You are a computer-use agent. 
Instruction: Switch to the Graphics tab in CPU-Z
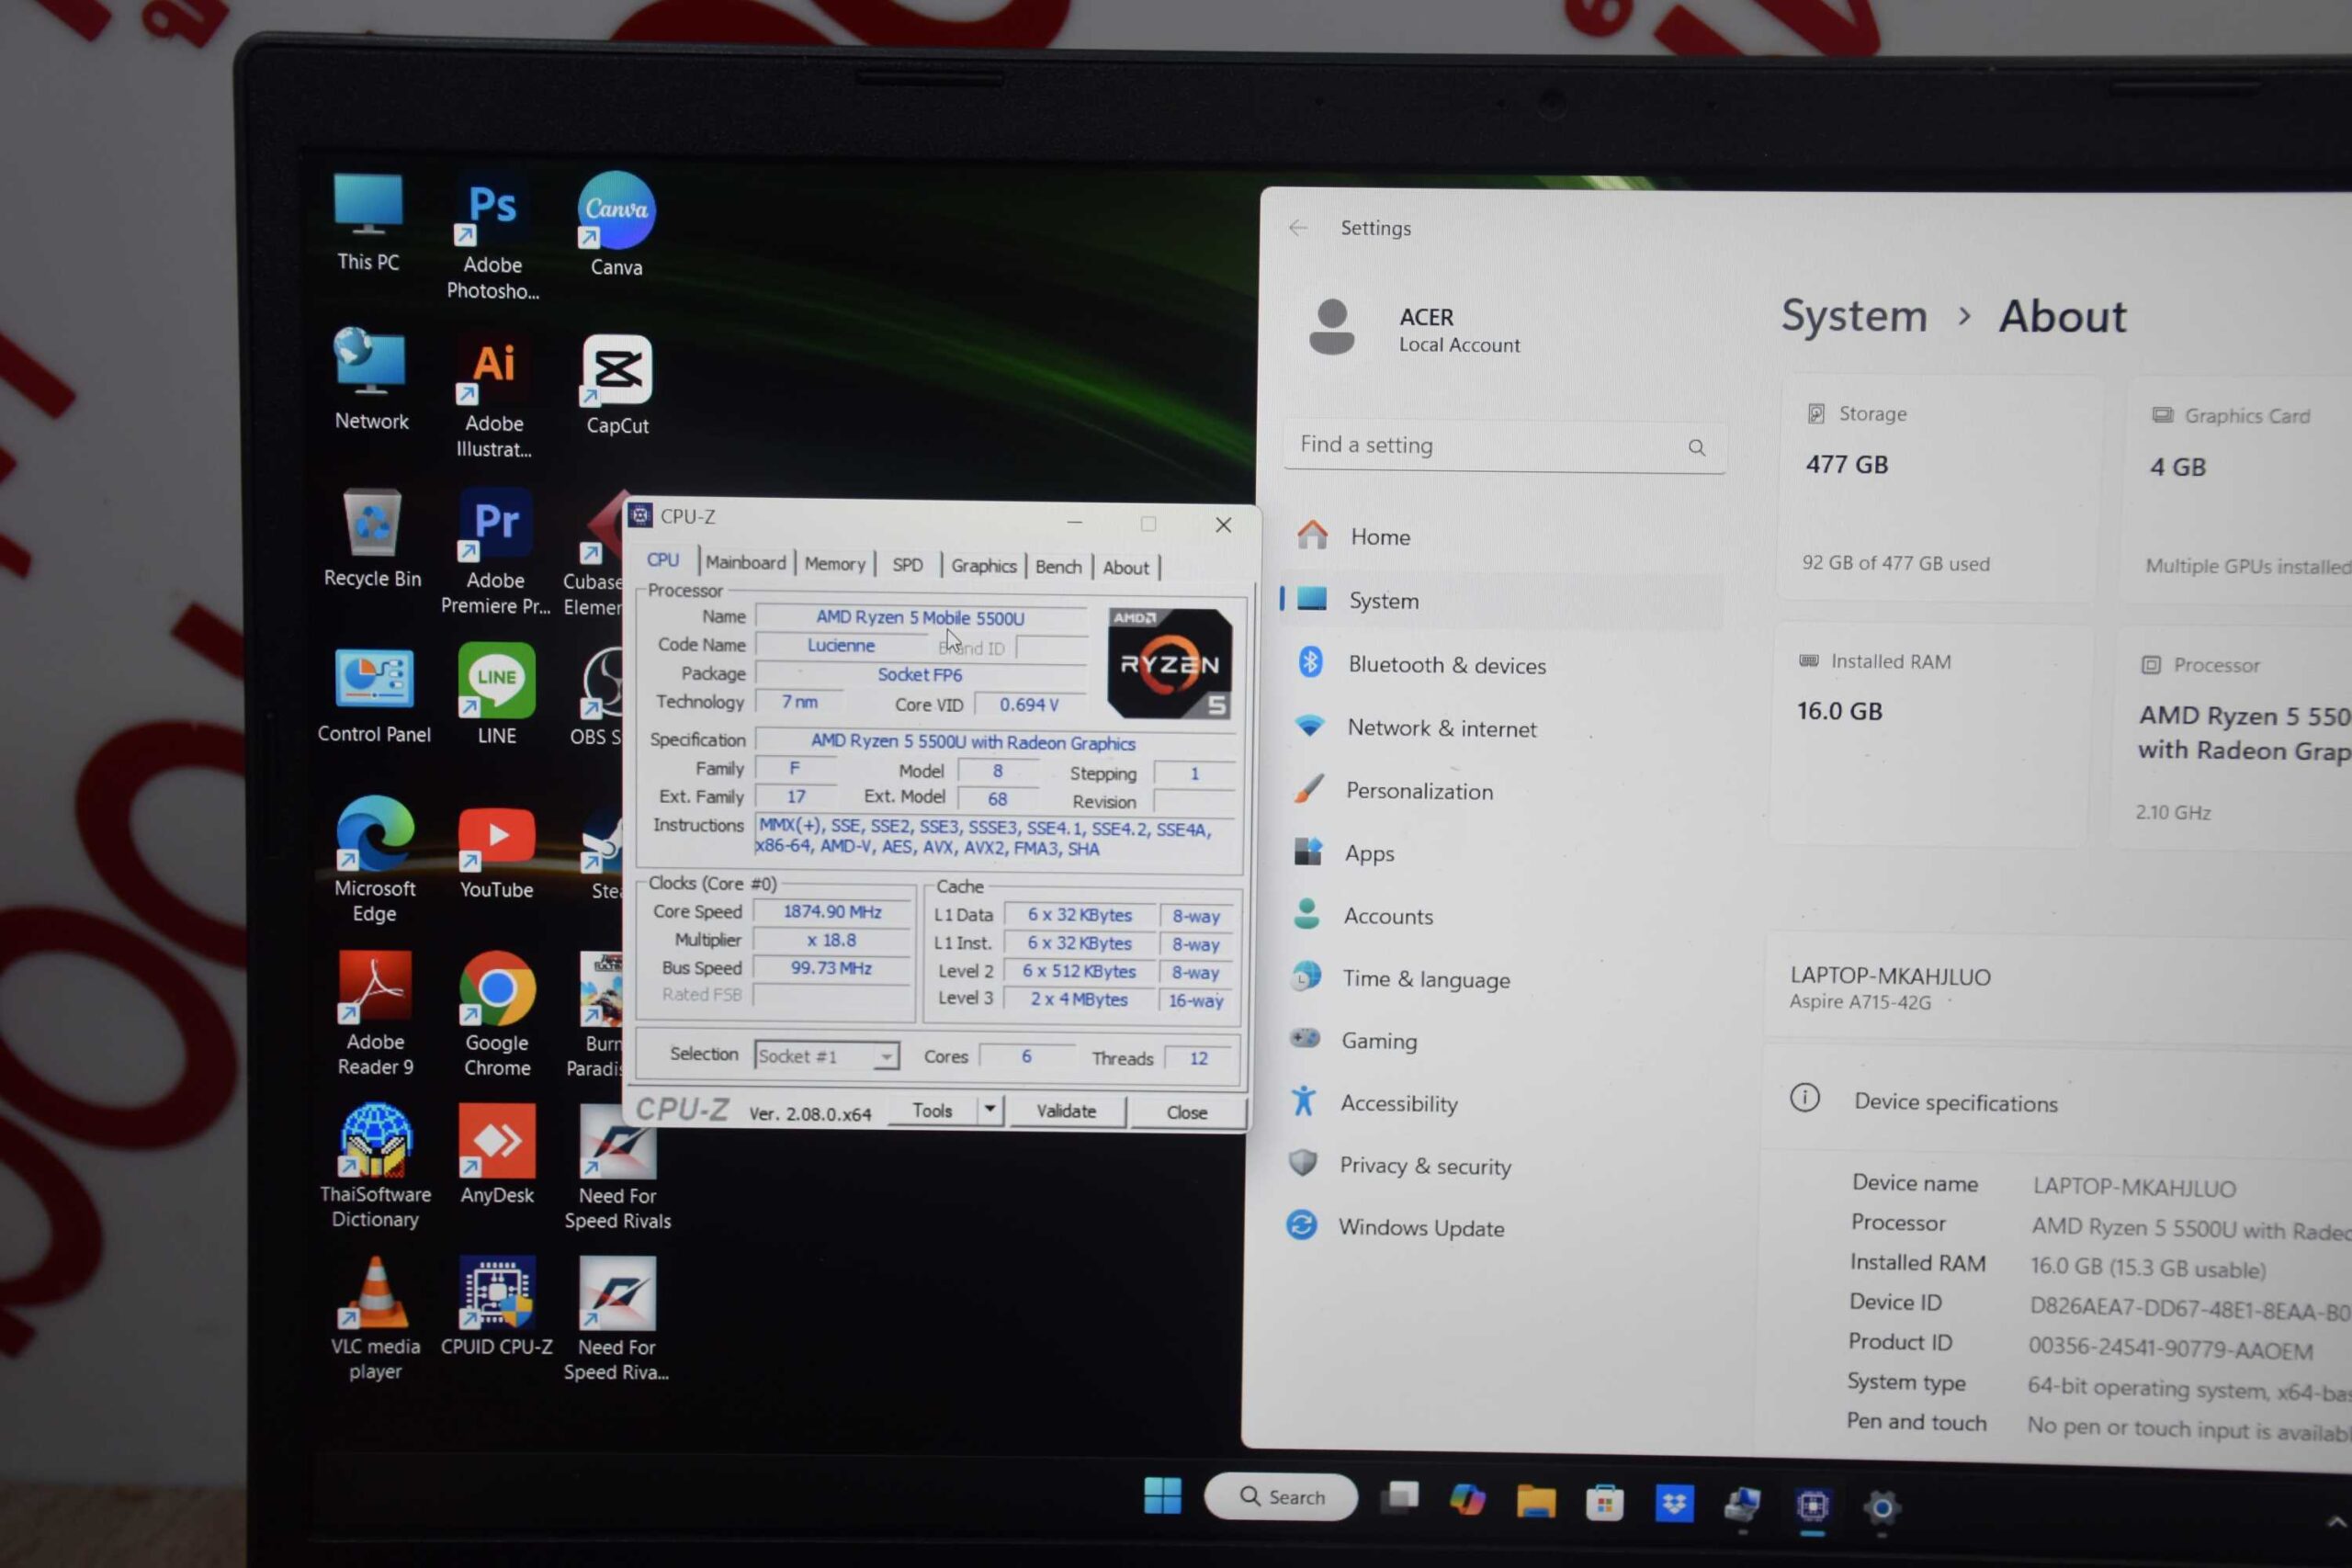[984, 566]
